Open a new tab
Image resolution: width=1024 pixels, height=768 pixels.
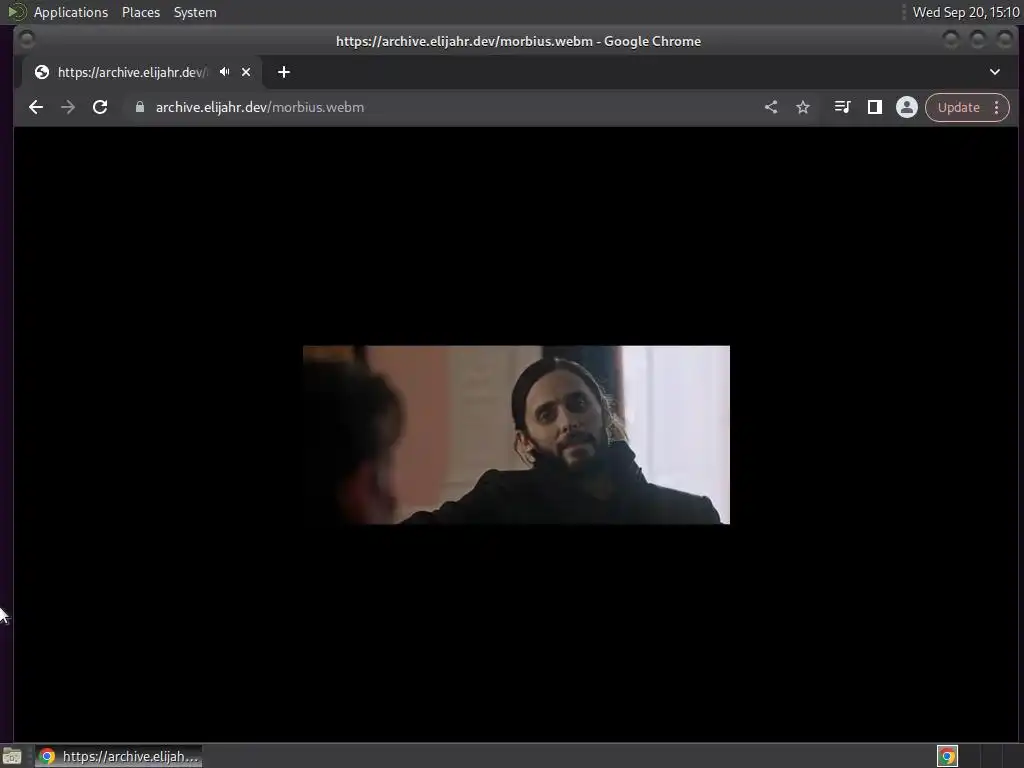coord(283,72)
